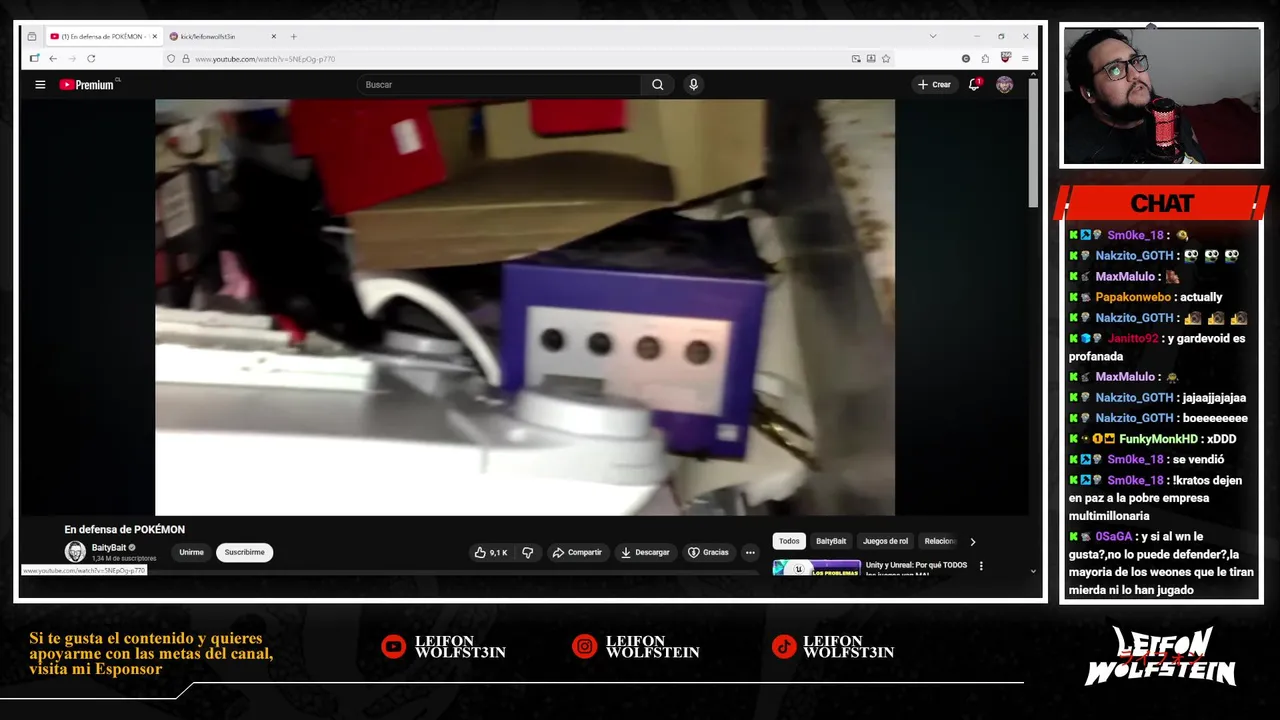Open the browser application menu

tap(1025, 59)
